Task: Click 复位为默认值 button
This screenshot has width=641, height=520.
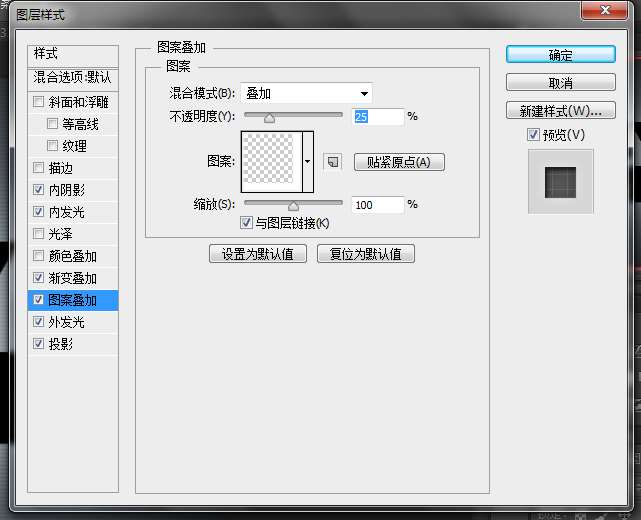Action: (365, 254)
